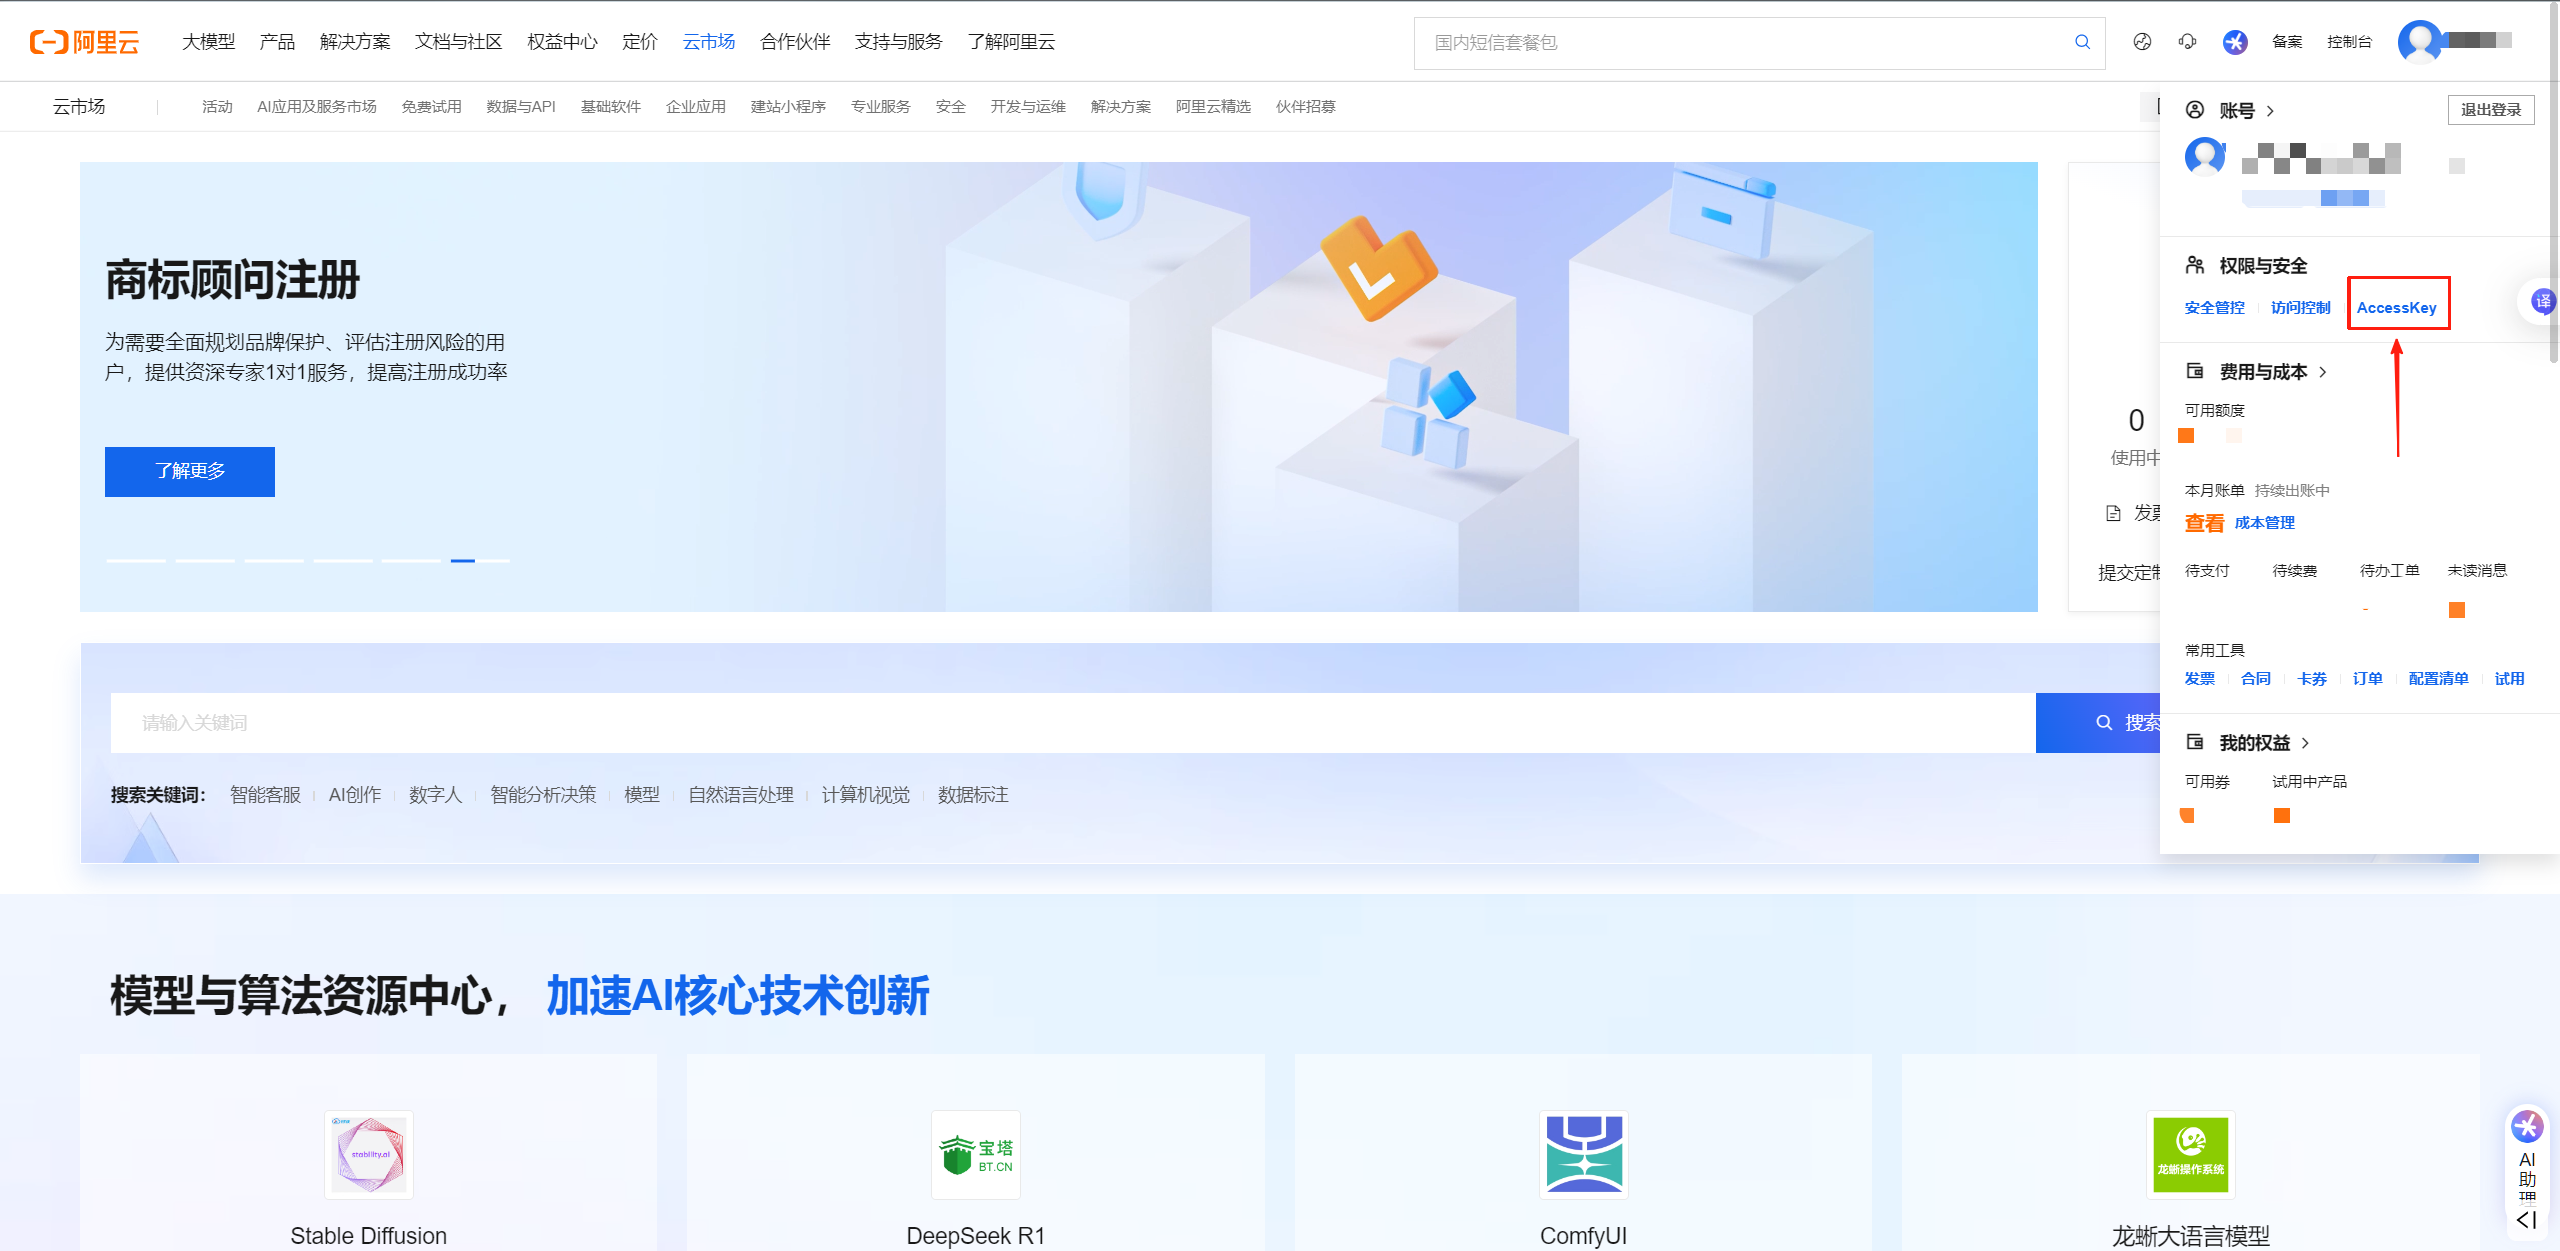Open the 安全管控 link
Viewport: 2560px width, 1251px height.
2214,308
